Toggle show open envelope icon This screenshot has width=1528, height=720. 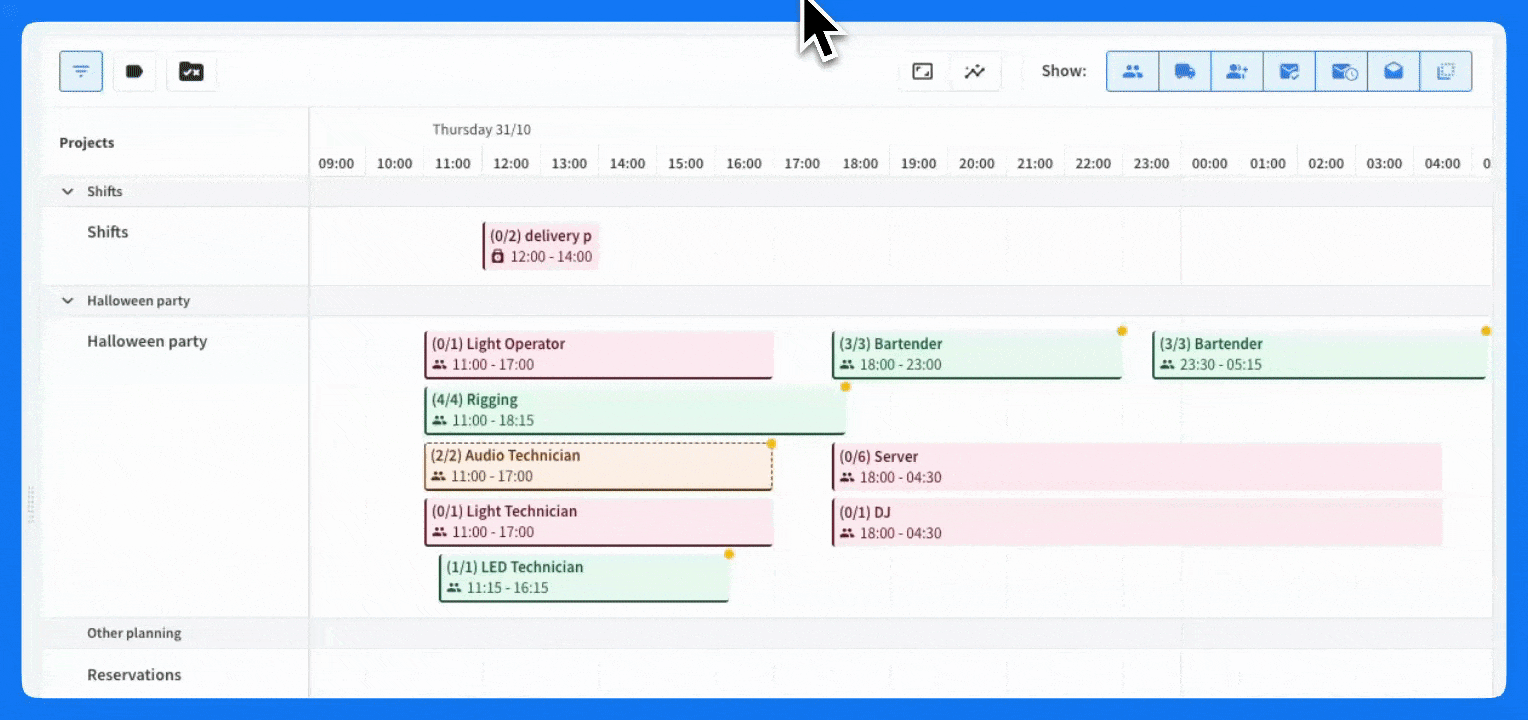[x=1393, y=72]
